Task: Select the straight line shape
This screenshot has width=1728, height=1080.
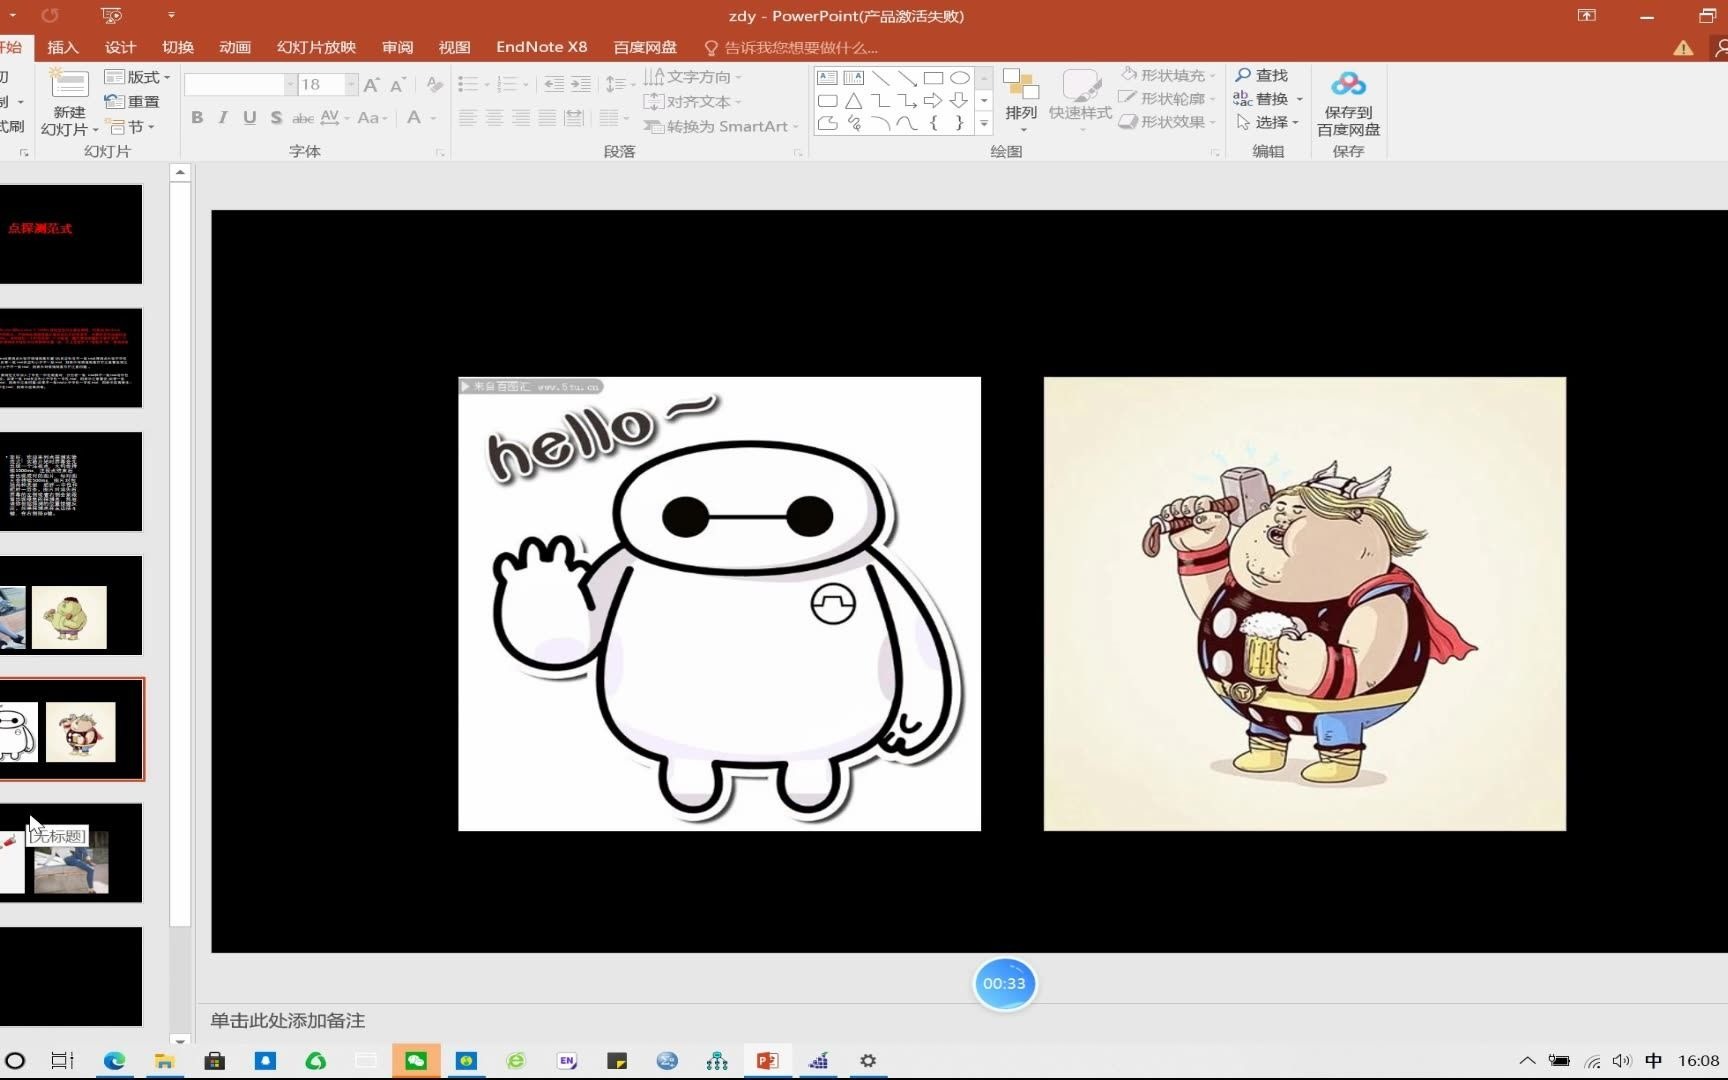Action: point(880,78)
